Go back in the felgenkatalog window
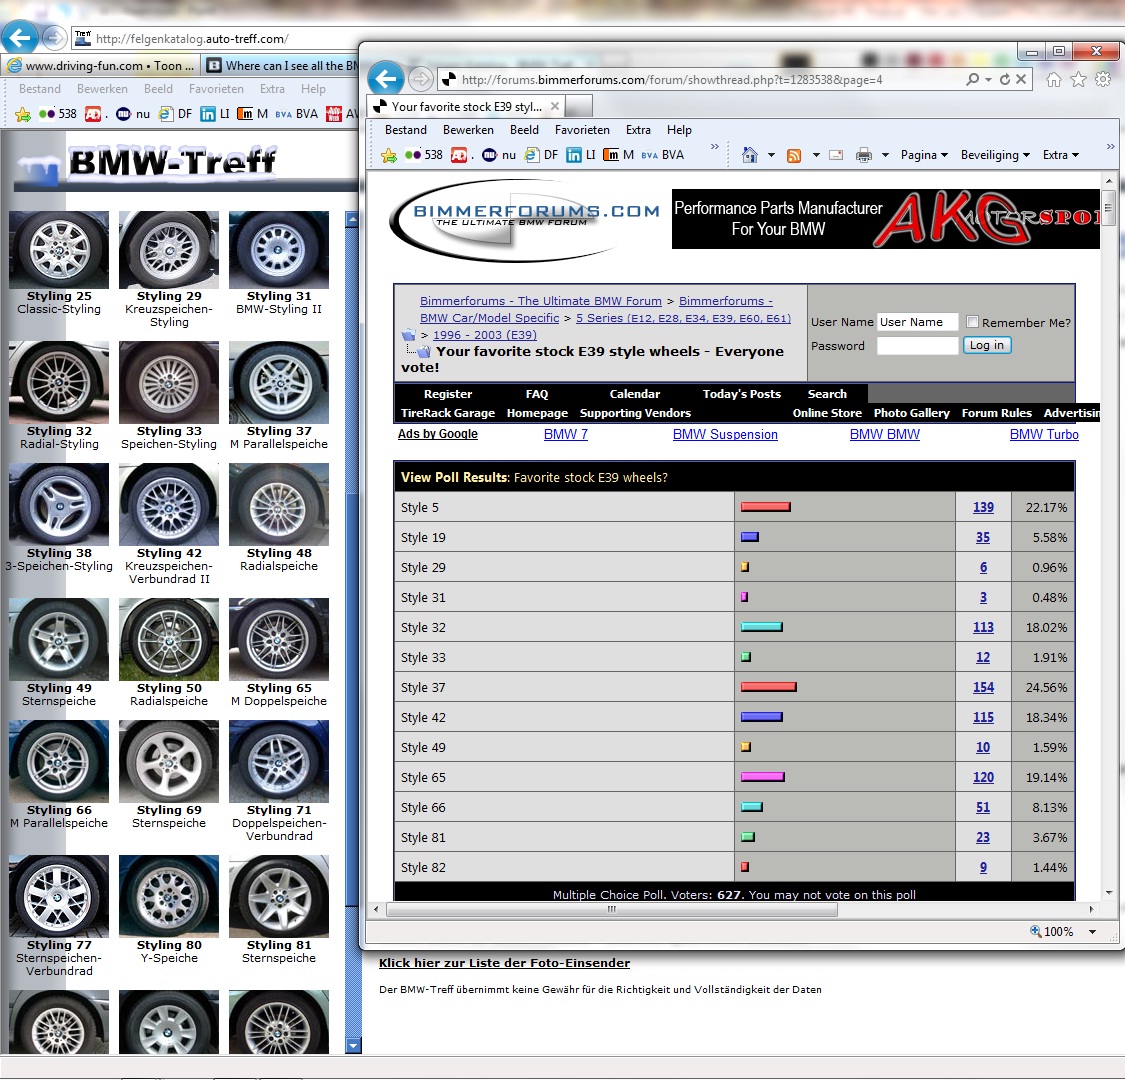Viewport: 1125px width, 1080px height. (20, 37)
